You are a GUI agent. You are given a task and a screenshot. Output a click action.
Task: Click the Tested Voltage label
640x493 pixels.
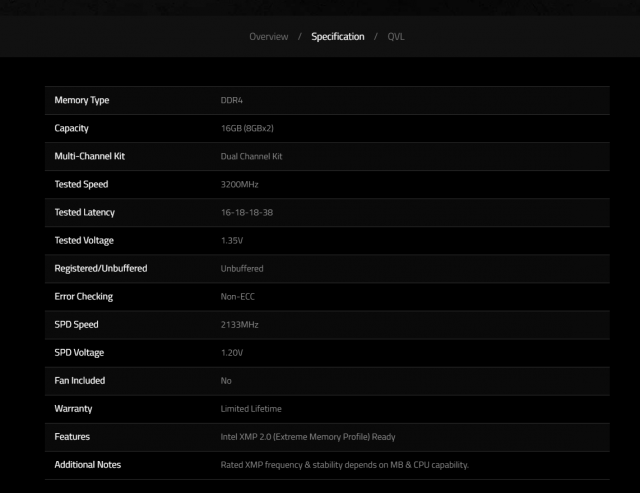84,241
